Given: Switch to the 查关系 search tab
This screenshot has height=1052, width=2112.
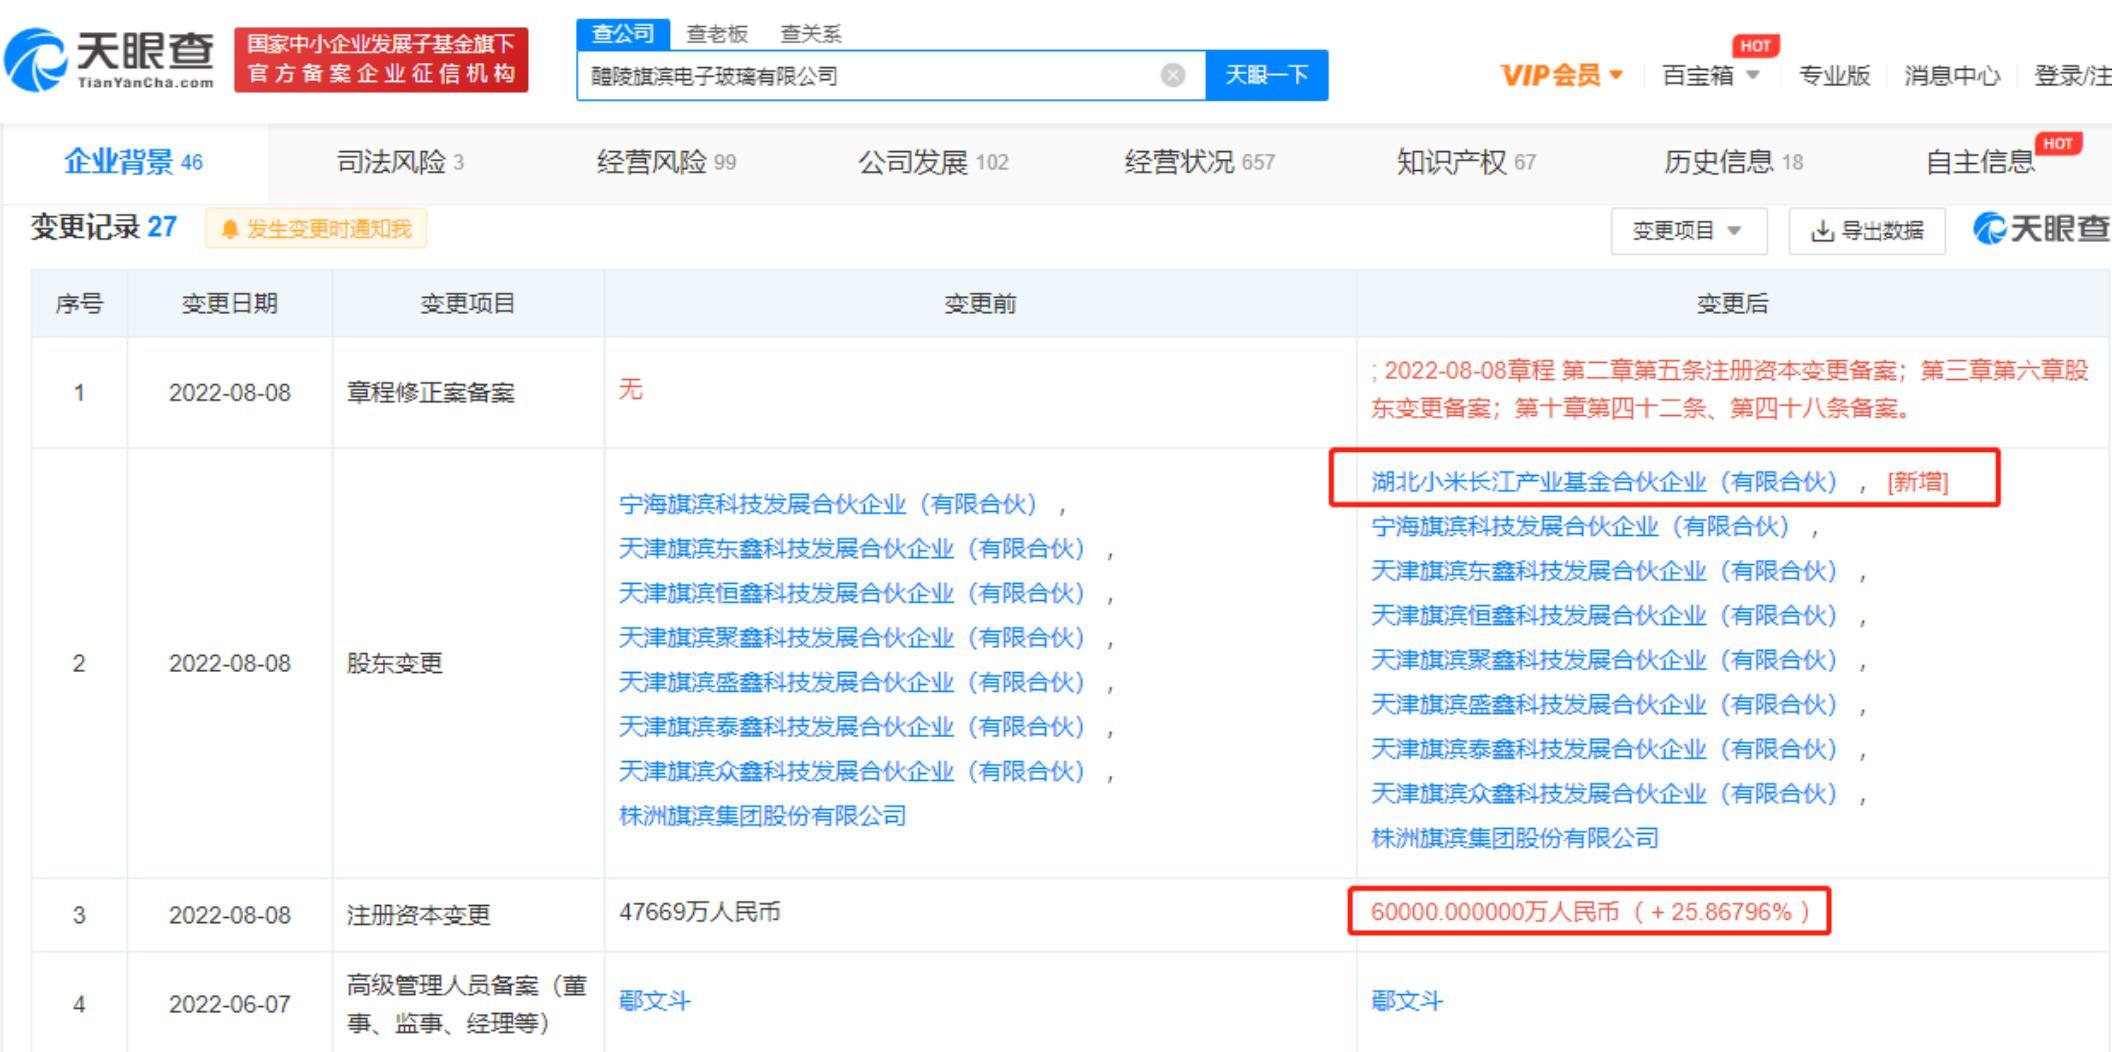Looking at the screenshot, I should [x=810, y=34].
